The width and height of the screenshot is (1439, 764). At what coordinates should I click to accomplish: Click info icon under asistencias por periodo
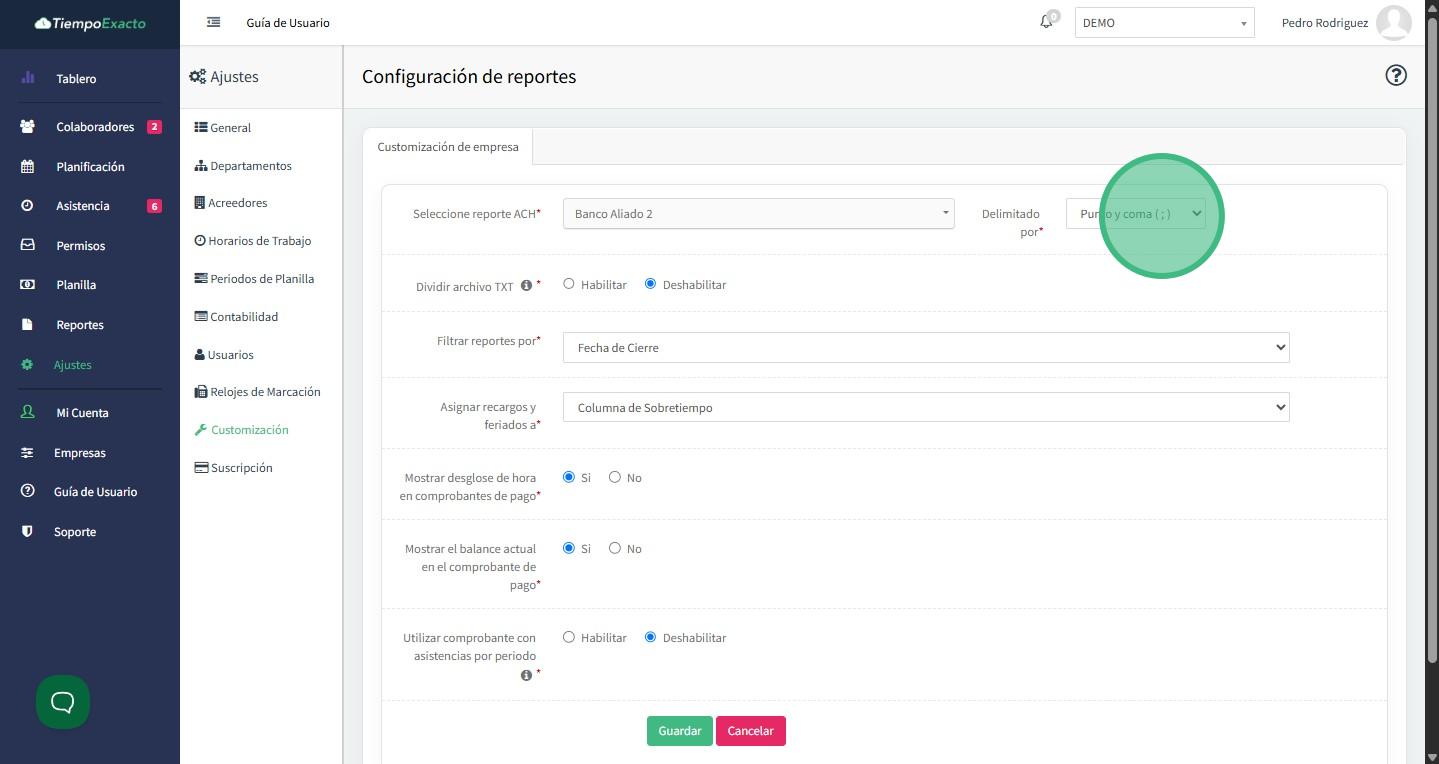click(526, 675)
